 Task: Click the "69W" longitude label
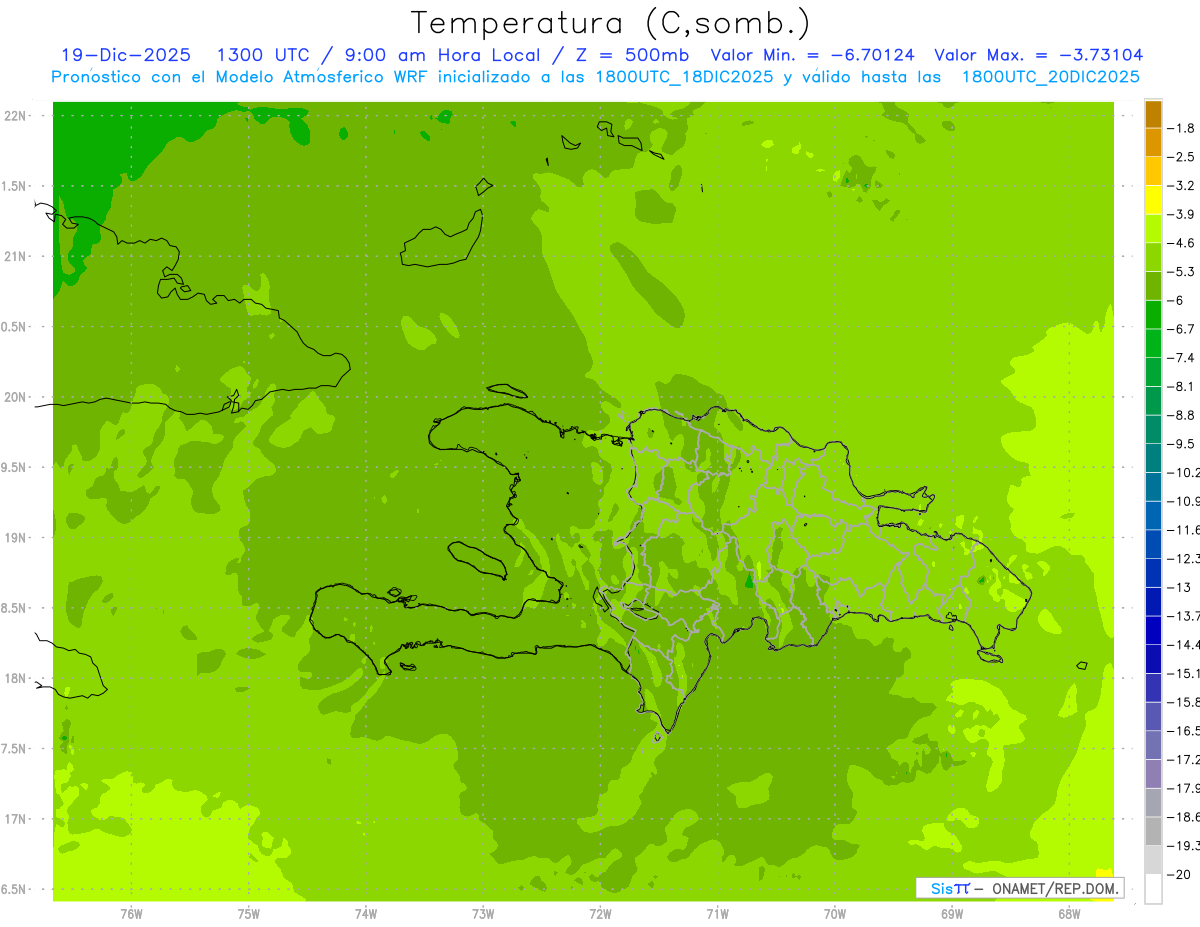click(952, 914)
